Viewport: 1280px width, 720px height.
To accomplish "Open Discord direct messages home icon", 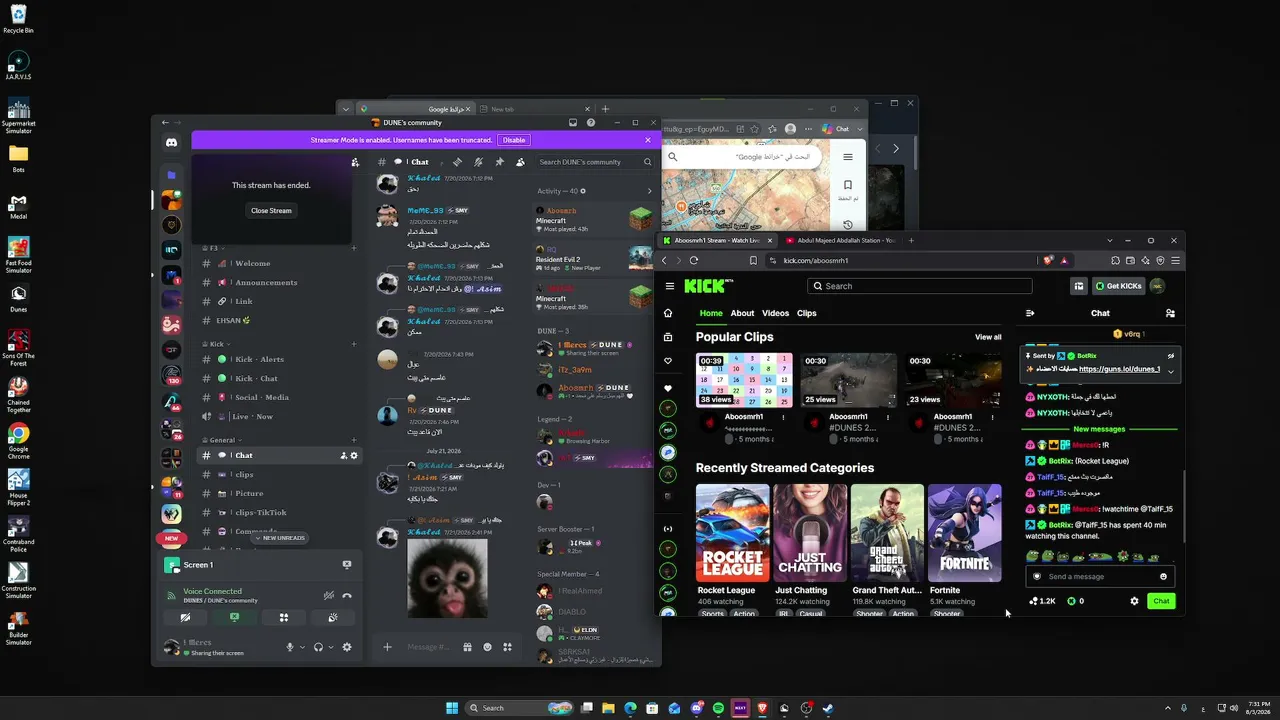I will [x=171, y=143].
